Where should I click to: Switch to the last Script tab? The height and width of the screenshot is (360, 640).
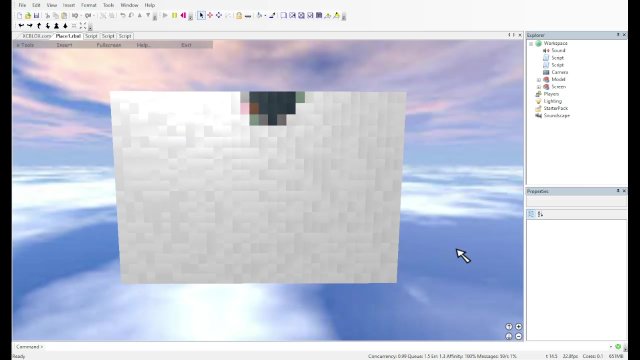click(x=125, y=36)
